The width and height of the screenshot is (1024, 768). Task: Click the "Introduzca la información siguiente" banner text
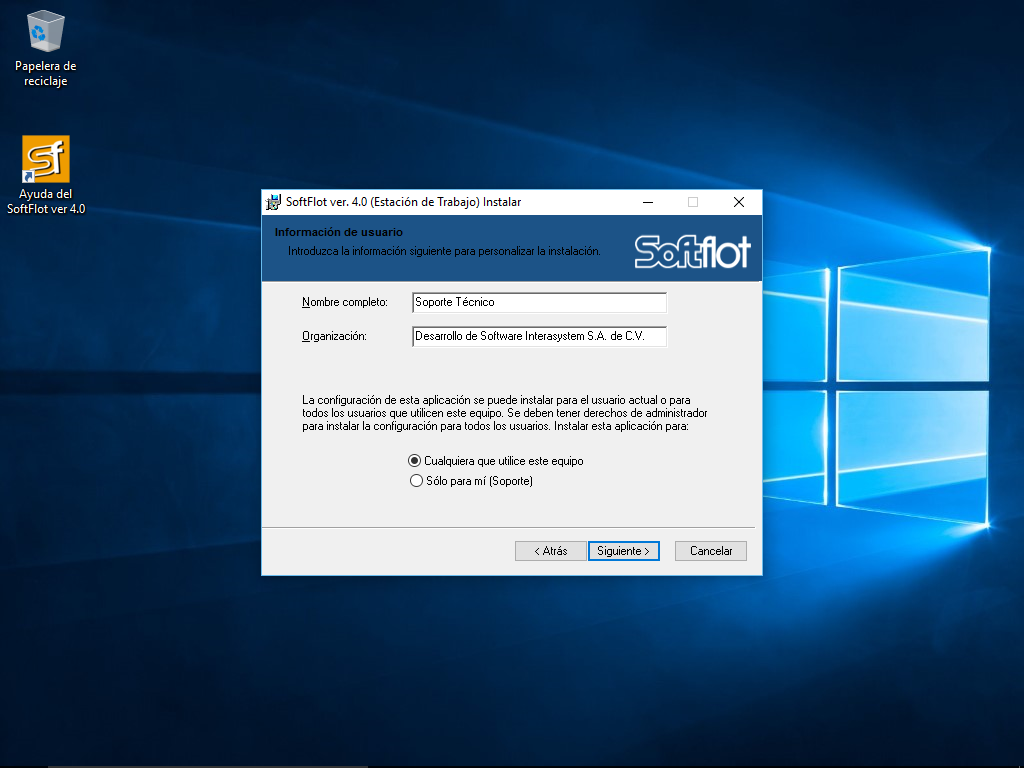[x=444, y=251]
